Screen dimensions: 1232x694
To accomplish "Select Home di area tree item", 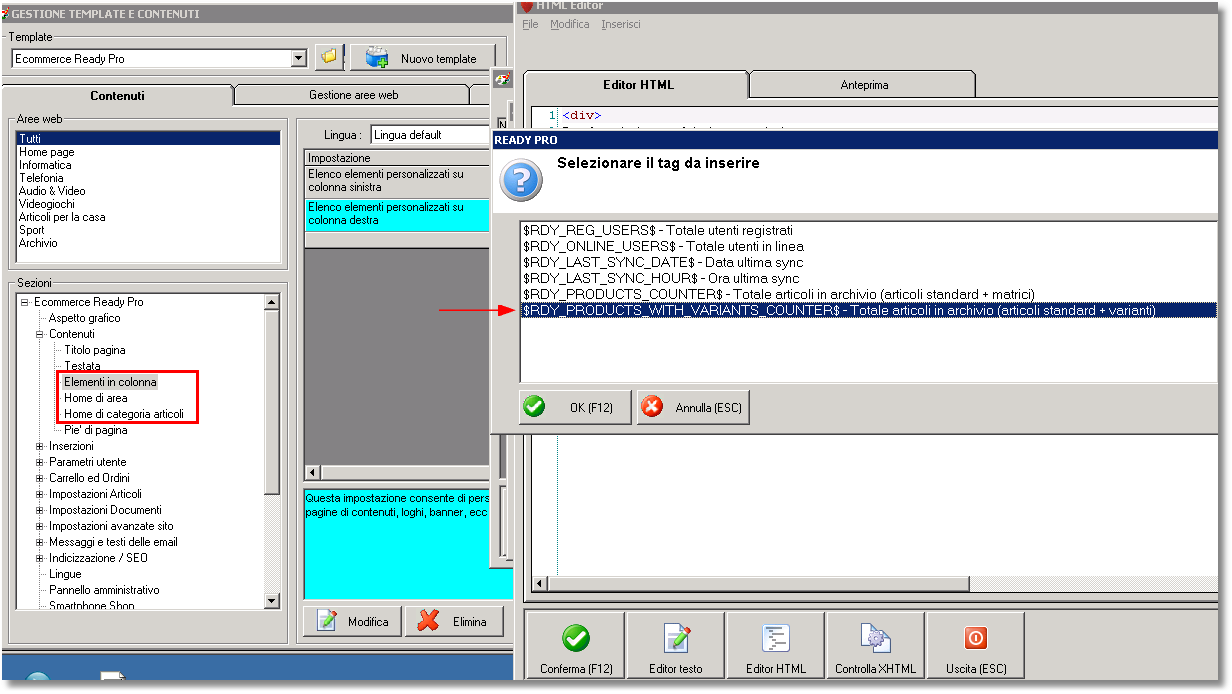I will click(96, 398).
